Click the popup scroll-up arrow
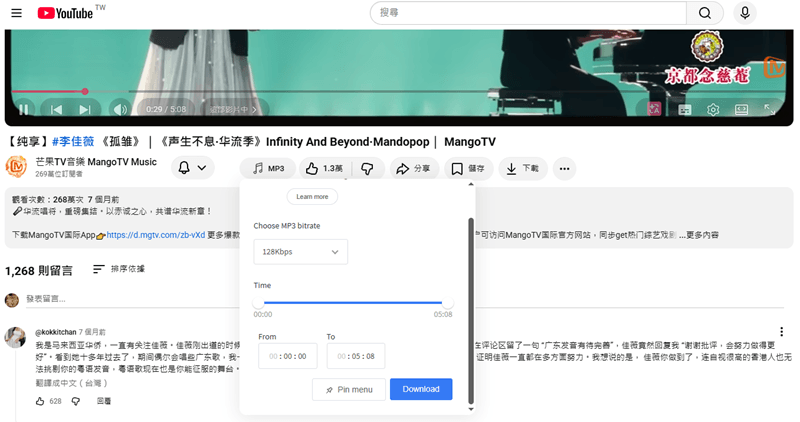Image resolution: width=800 pixels, height=422 pixels. (x=470, y=184)
